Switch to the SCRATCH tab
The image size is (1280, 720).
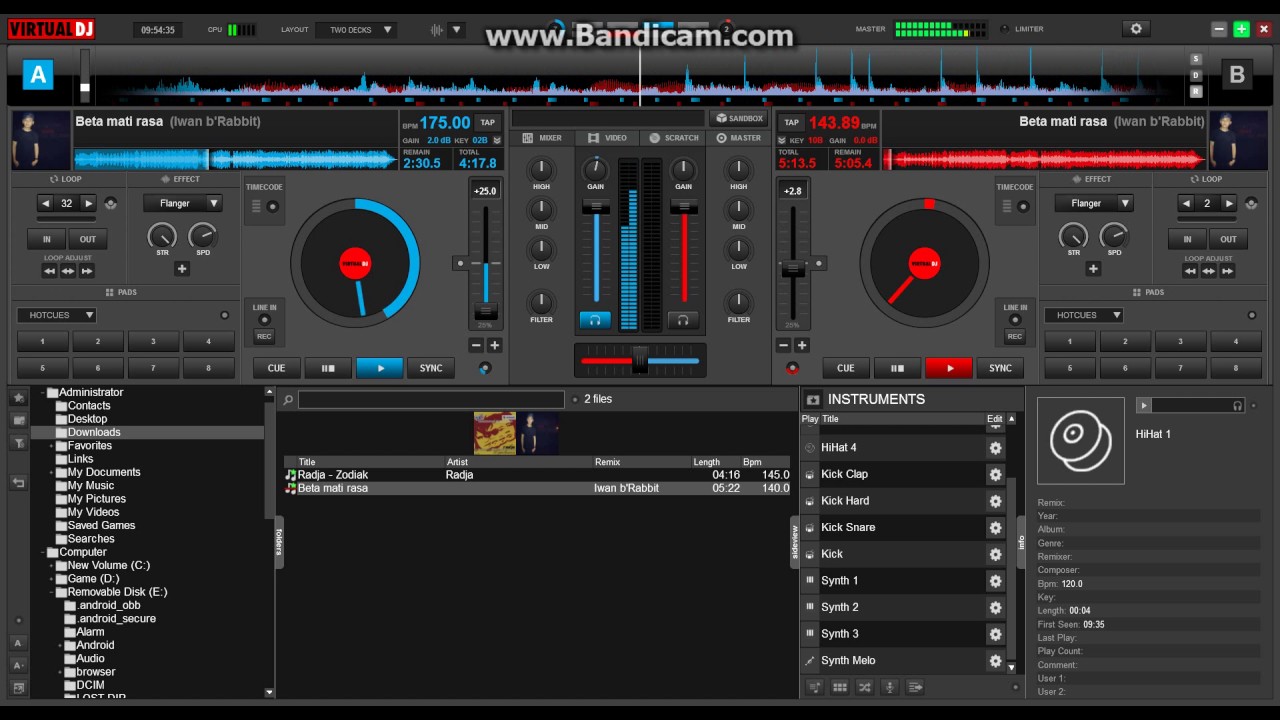click(x=674, y=138)
